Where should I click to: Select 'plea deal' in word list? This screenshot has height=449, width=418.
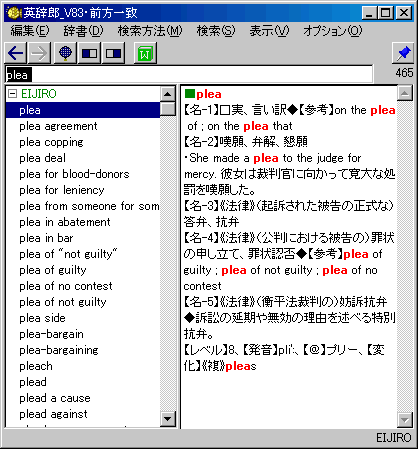pos(42,158)
